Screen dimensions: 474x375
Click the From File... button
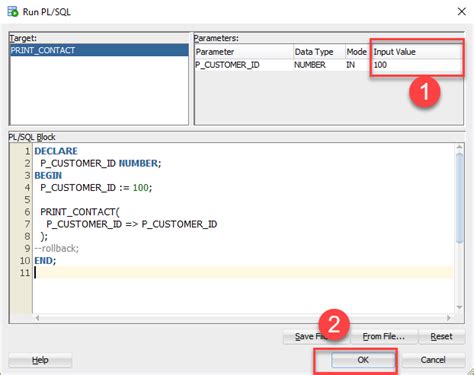pyautogui.click(x=384, y=337)
